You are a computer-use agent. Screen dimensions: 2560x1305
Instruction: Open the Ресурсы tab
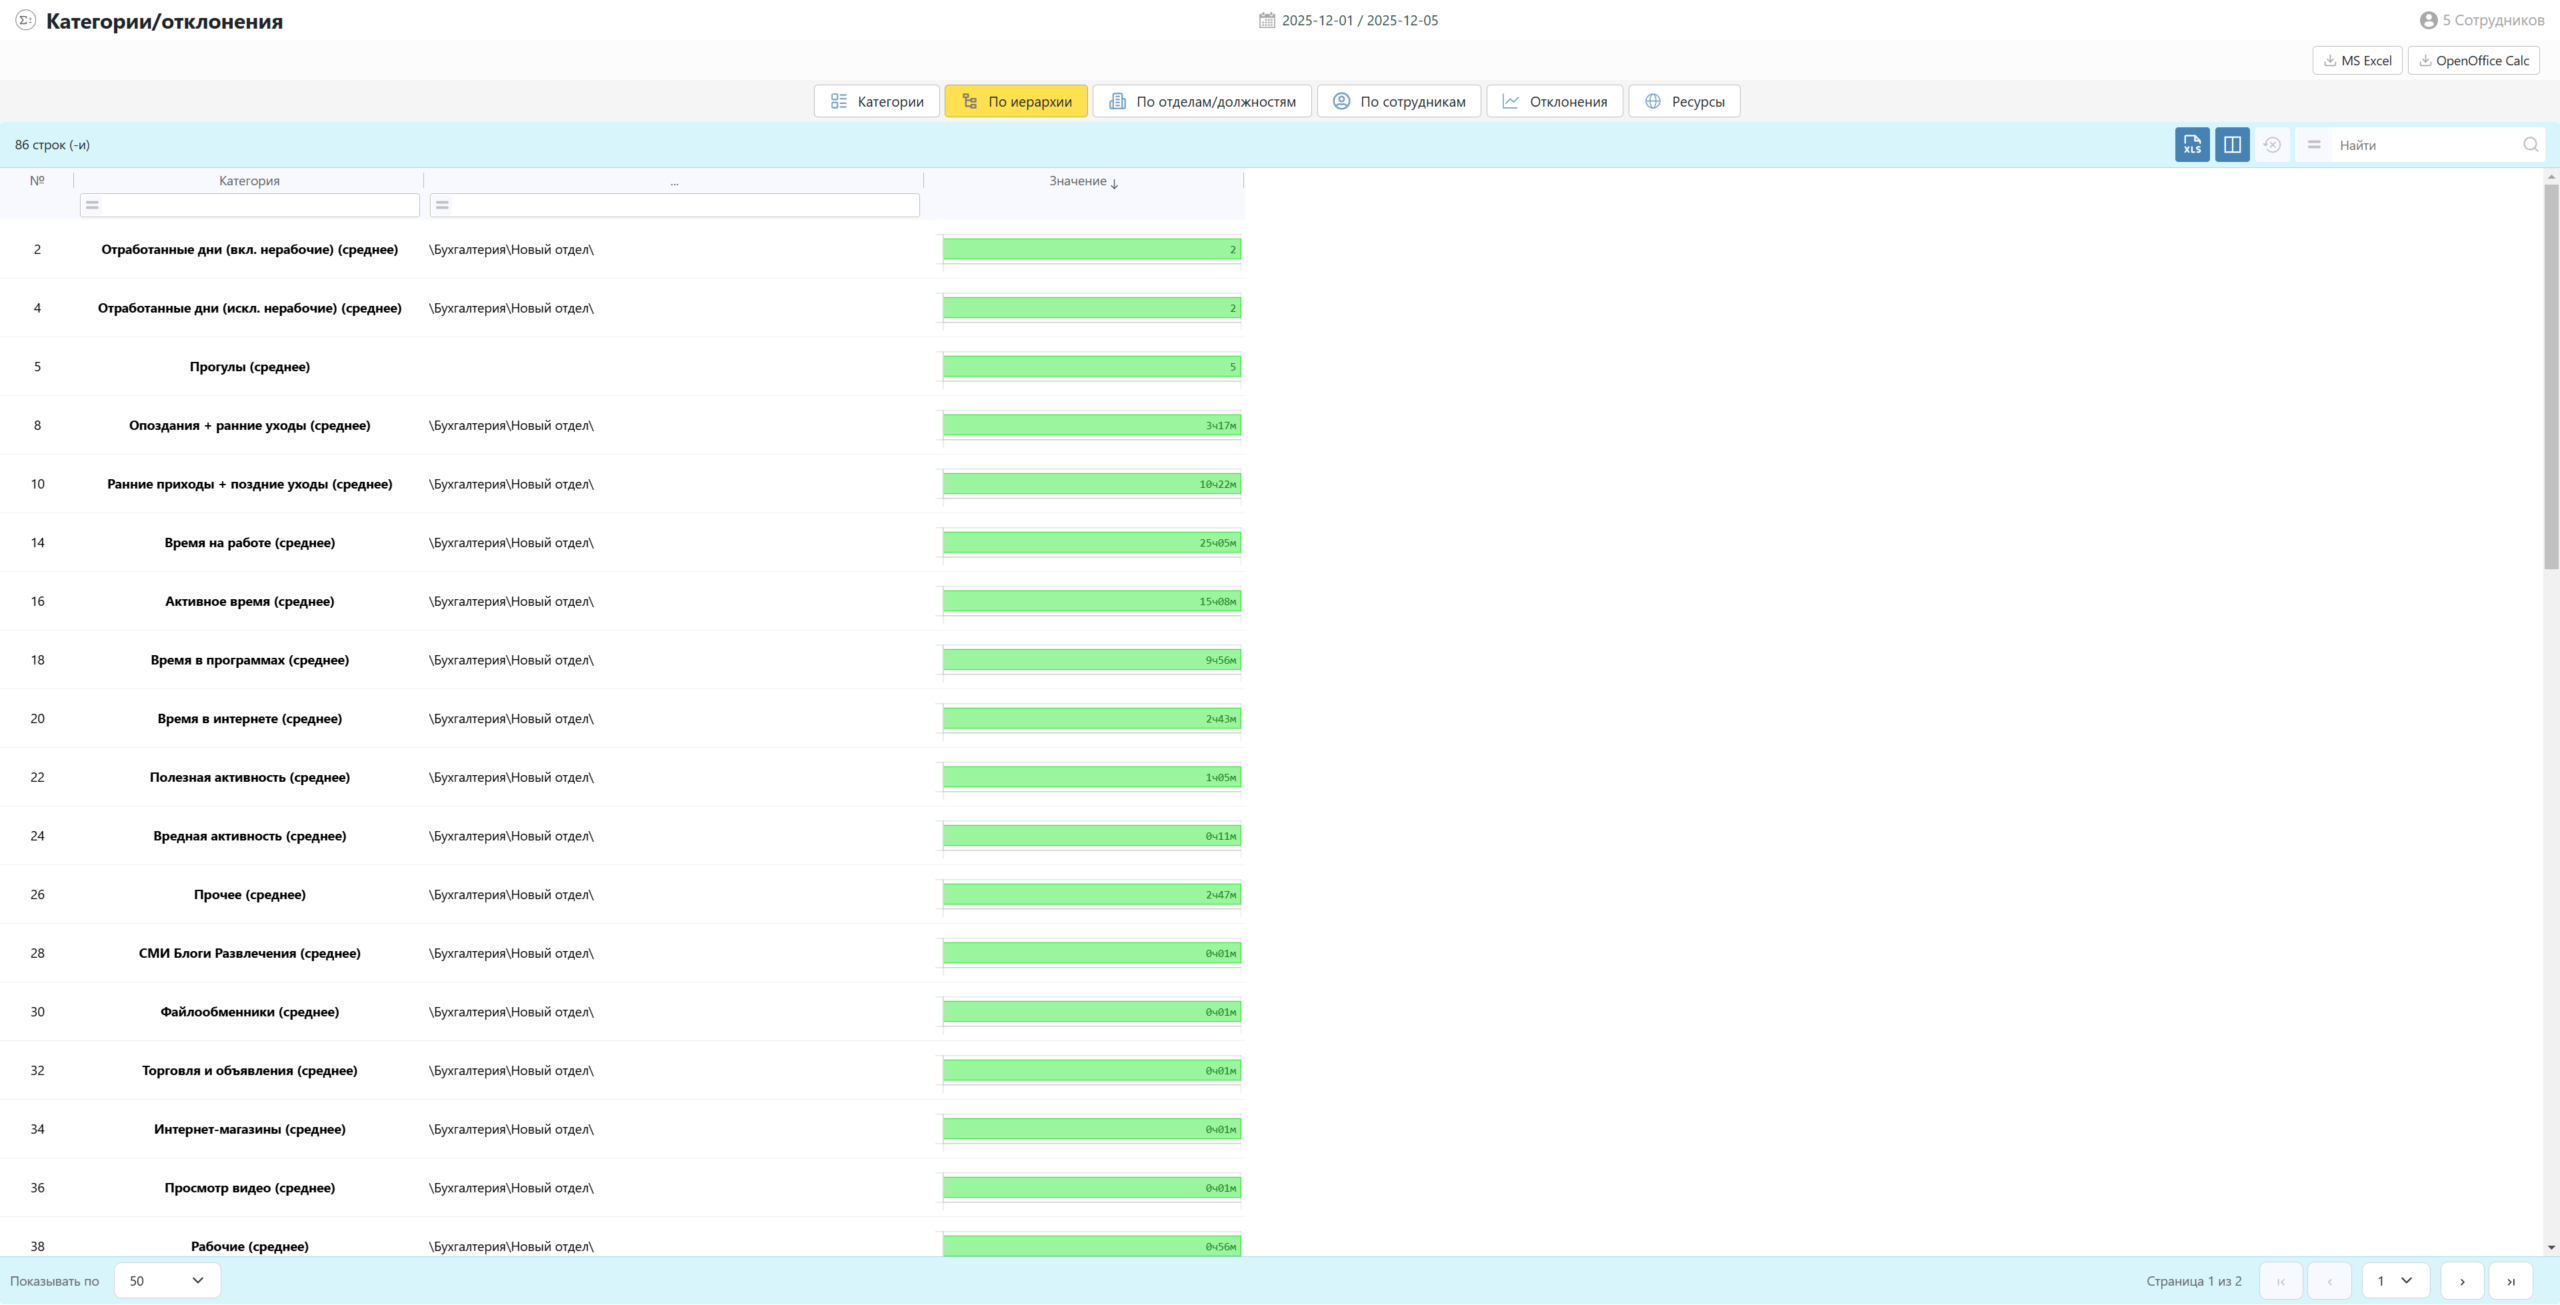click(1684, 102)
